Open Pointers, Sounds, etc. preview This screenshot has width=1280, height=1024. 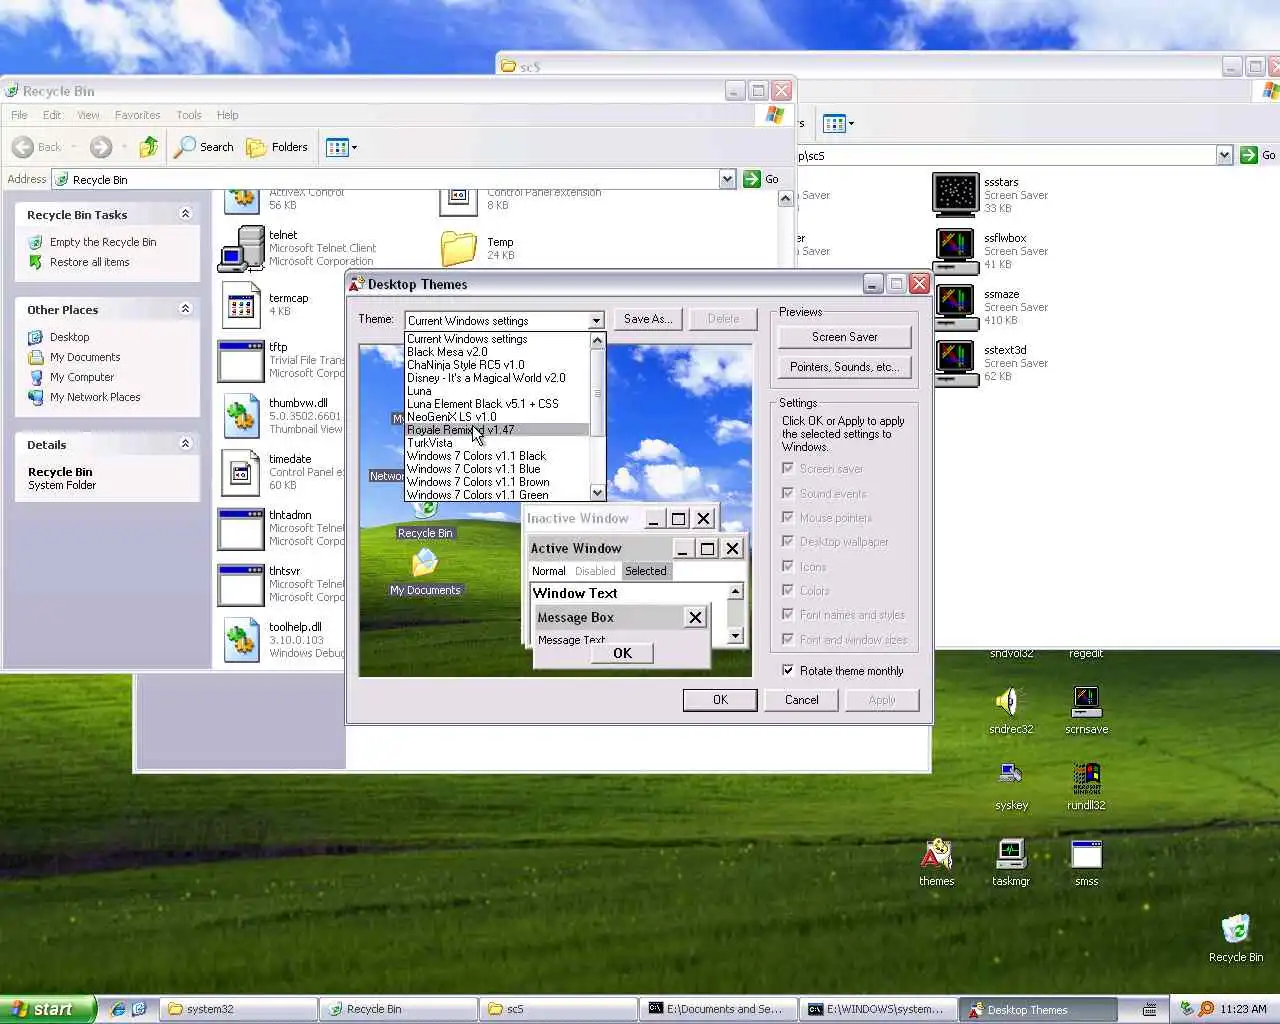(x=844, y=367)
